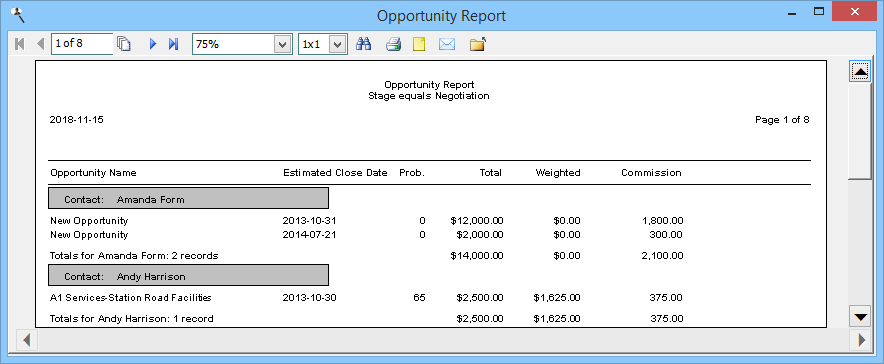Click the 2,100.00 commission subtotal
Screen dimensions: 884x364
[663, 256]
